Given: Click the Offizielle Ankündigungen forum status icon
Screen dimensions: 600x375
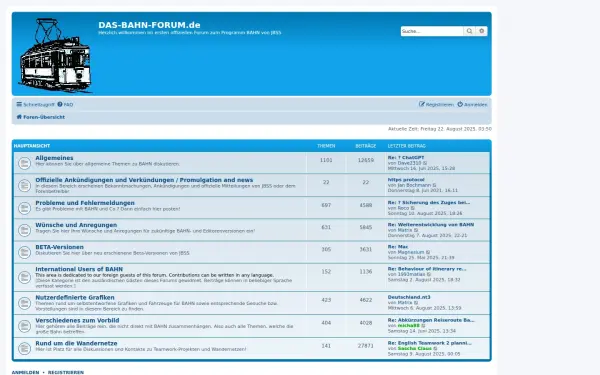Looking at the screenshot, I should point(24,186).
